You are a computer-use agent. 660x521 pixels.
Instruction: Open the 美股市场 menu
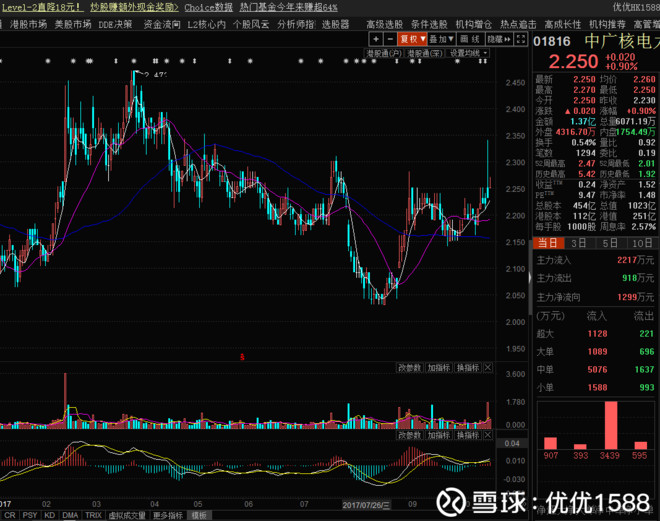[73, 24]
